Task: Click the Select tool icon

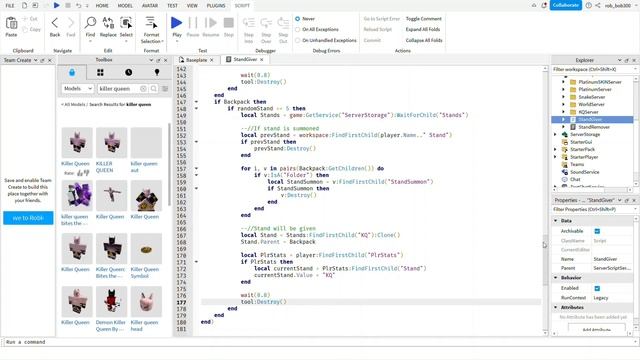Action: [x=126, y=23]
